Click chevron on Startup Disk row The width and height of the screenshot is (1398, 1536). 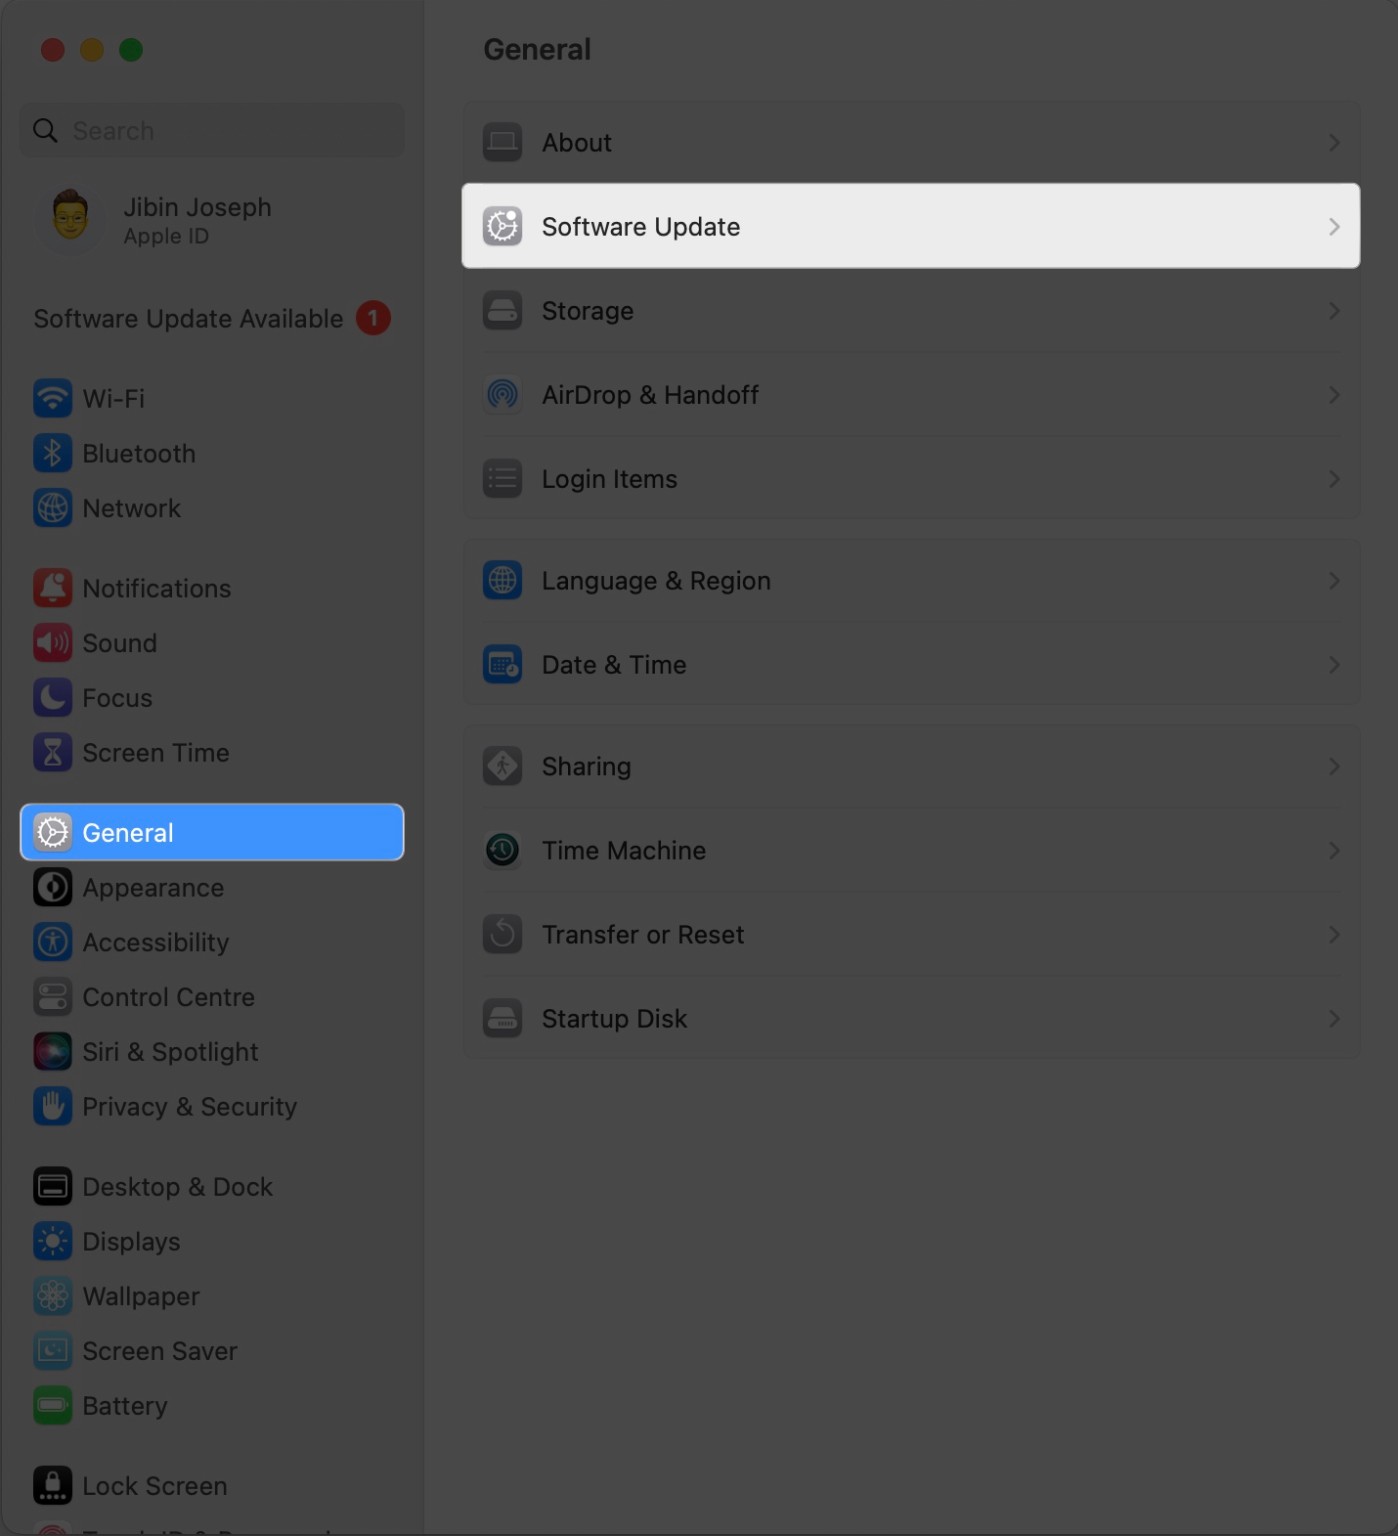[x=1334, y=1018]
